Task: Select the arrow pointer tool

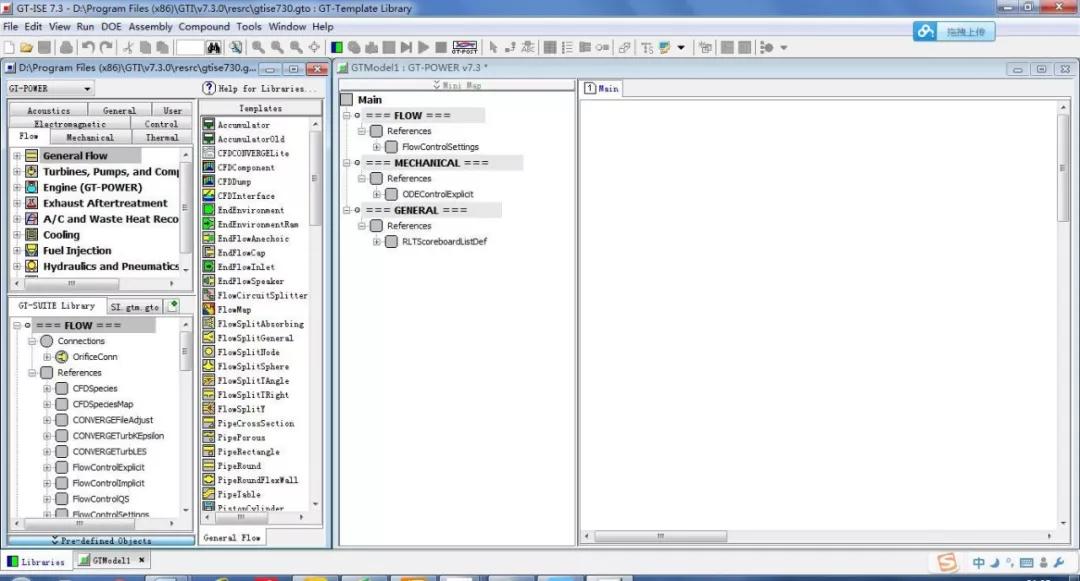Action: tap(493, 47)
